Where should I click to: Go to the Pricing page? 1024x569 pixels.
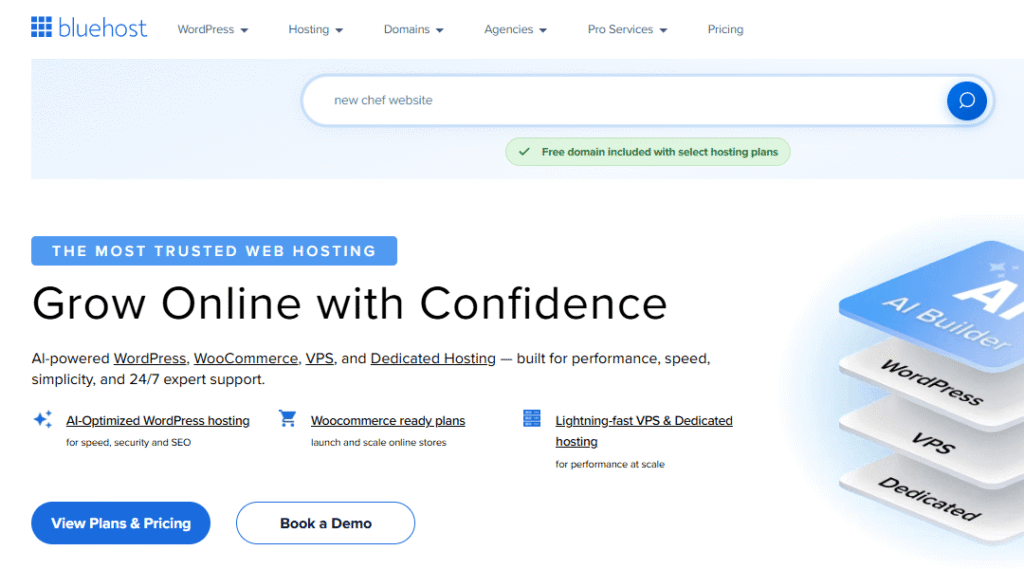726,29
